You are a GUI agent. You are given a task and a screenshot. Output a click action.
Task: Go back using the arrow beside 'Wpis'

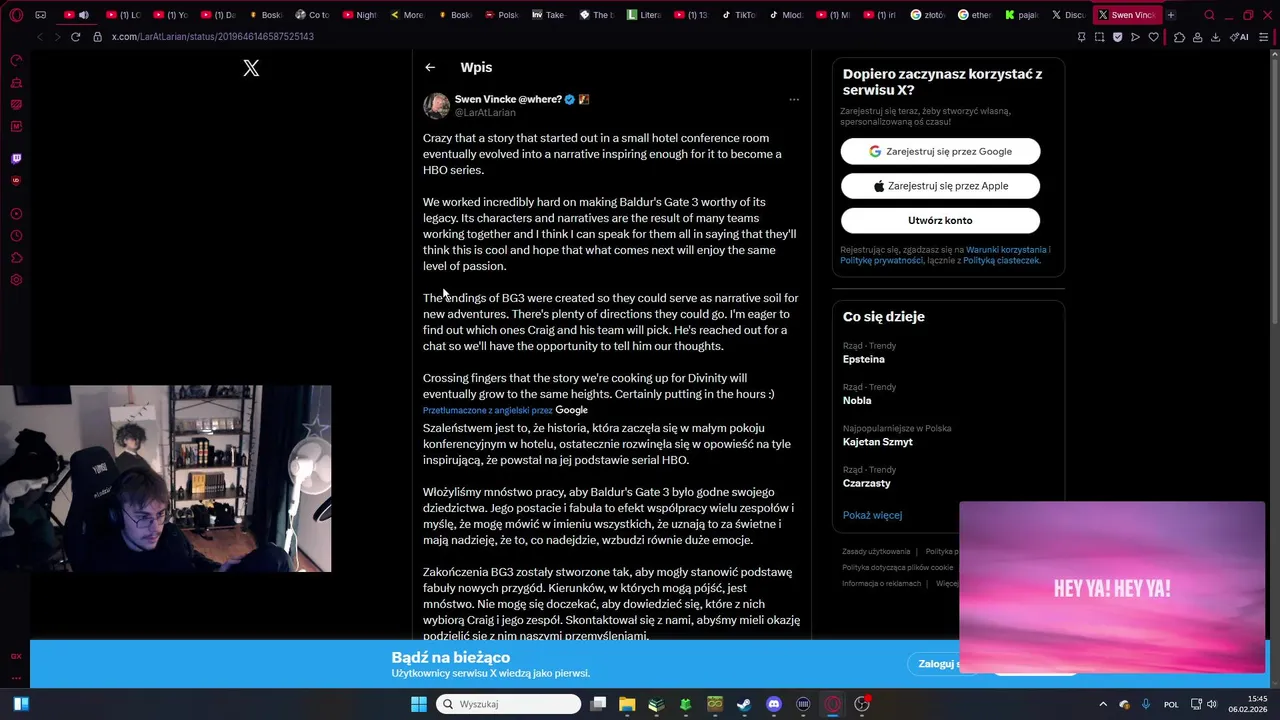click(x=430, y=67)
